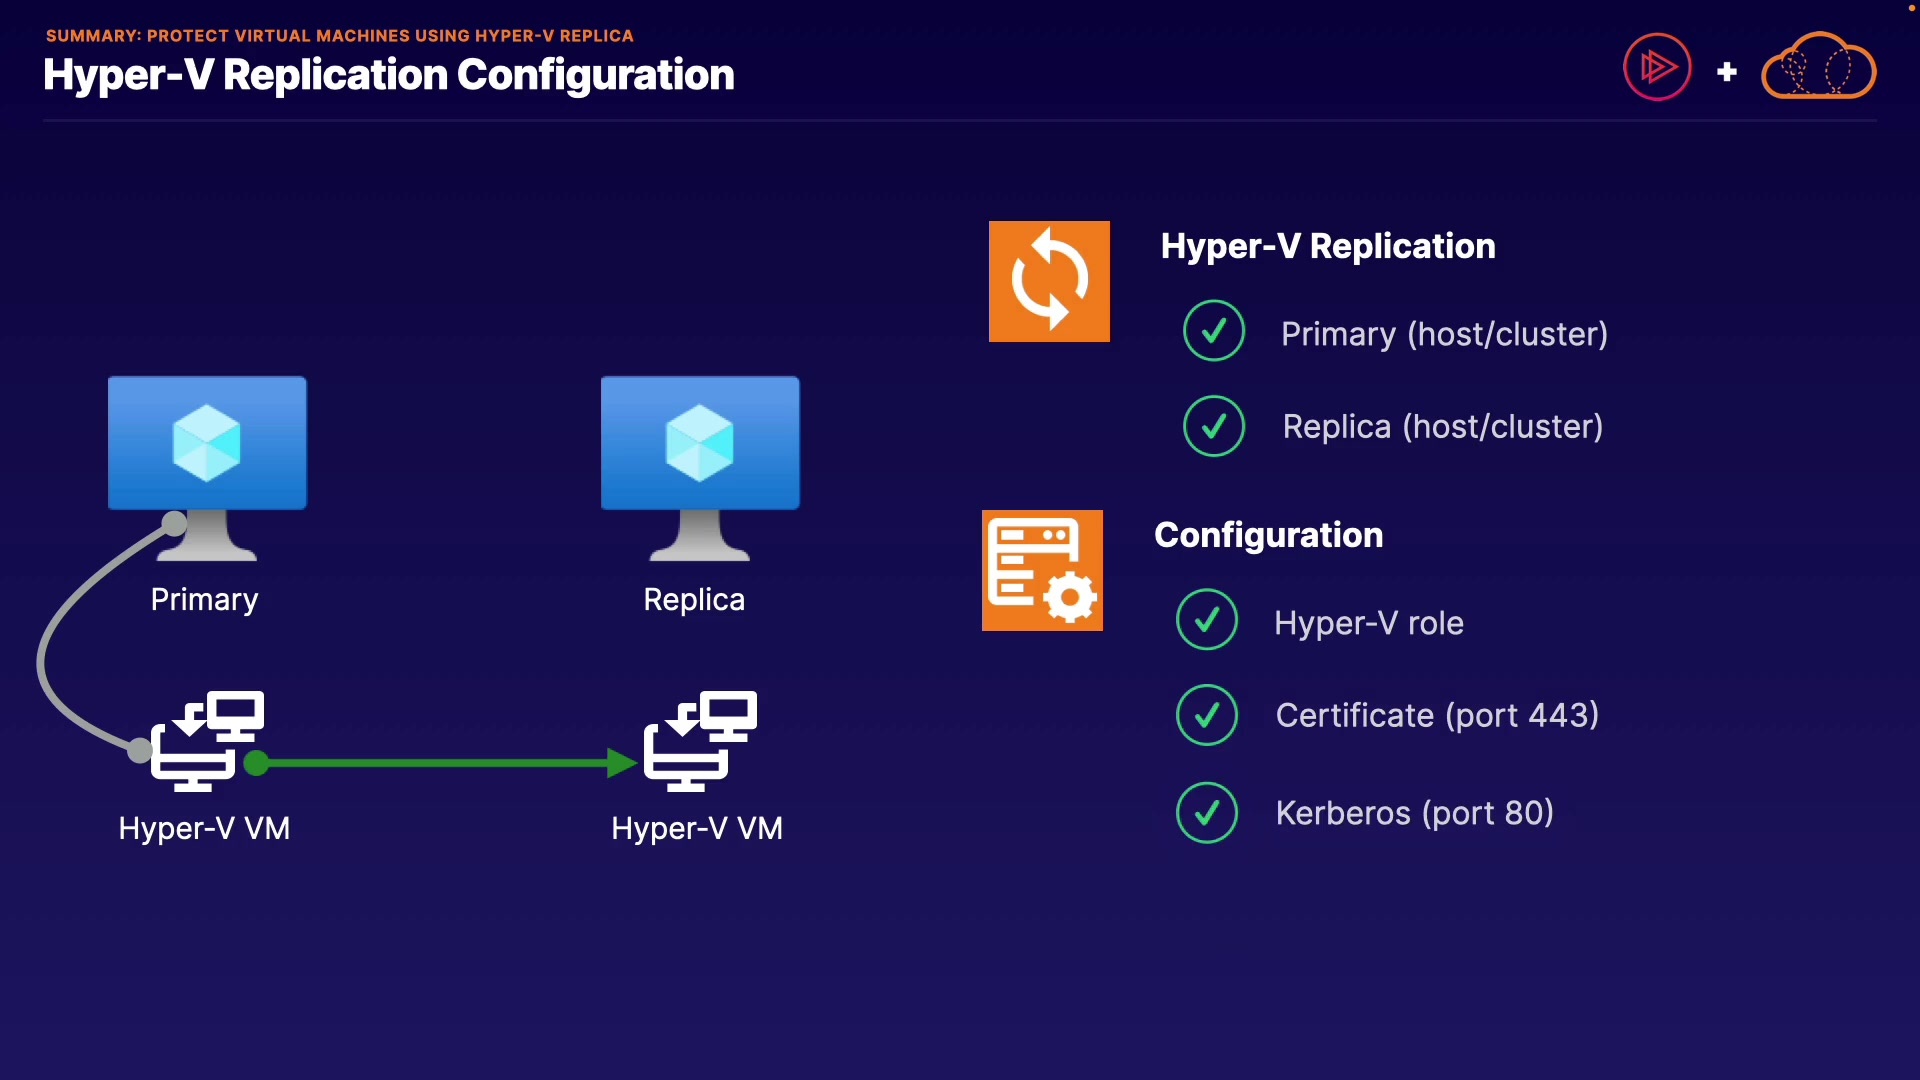
Task: Click the Hyper-V VM icon under Replica
Action: [700, 740]
